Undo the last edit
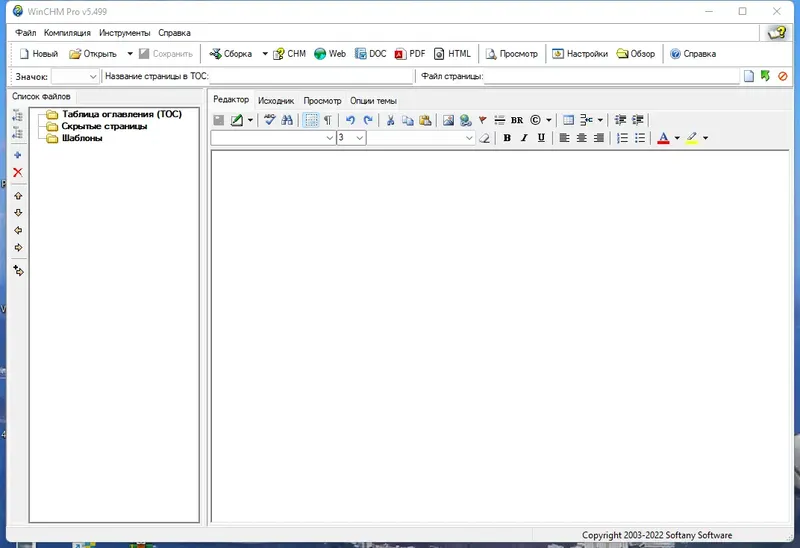Screen dimensions: 800x548 351,120
